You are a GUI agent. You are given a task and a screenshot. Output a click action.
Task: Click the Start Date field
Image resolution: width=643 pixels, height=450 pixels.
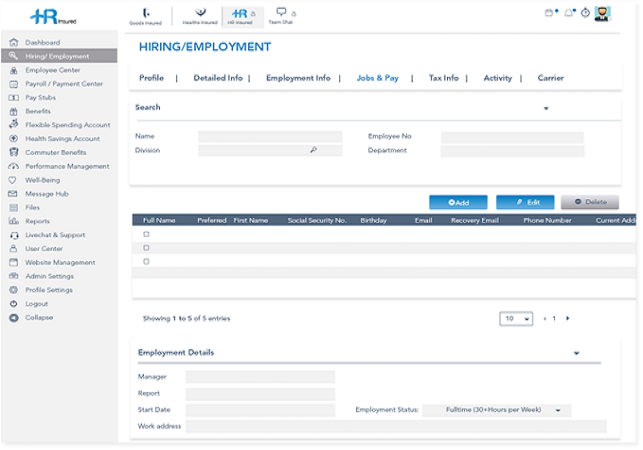click(260, 410)
